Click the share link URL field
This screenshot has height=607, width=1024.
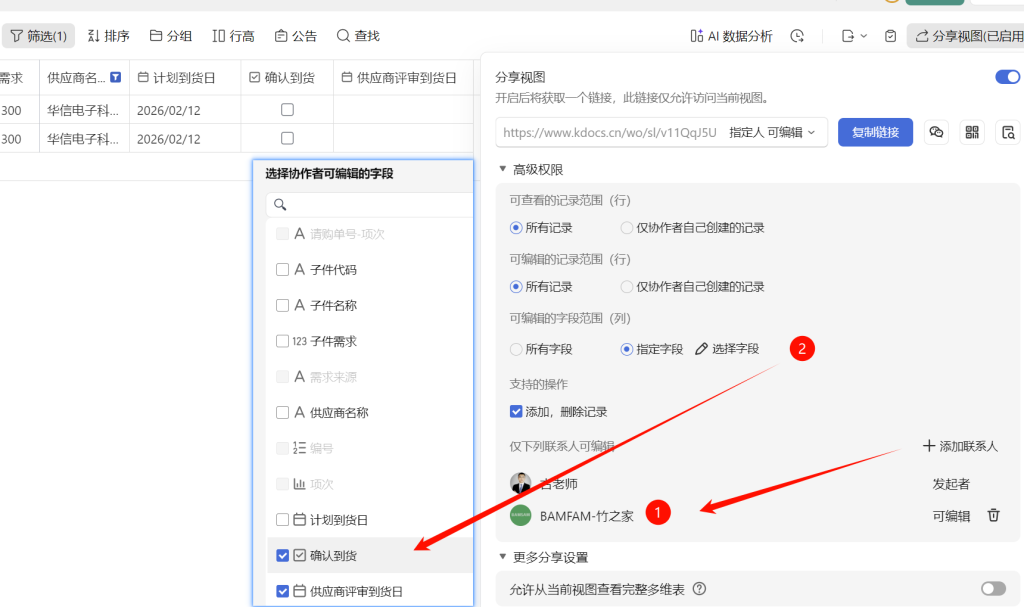tap(609, 132)
